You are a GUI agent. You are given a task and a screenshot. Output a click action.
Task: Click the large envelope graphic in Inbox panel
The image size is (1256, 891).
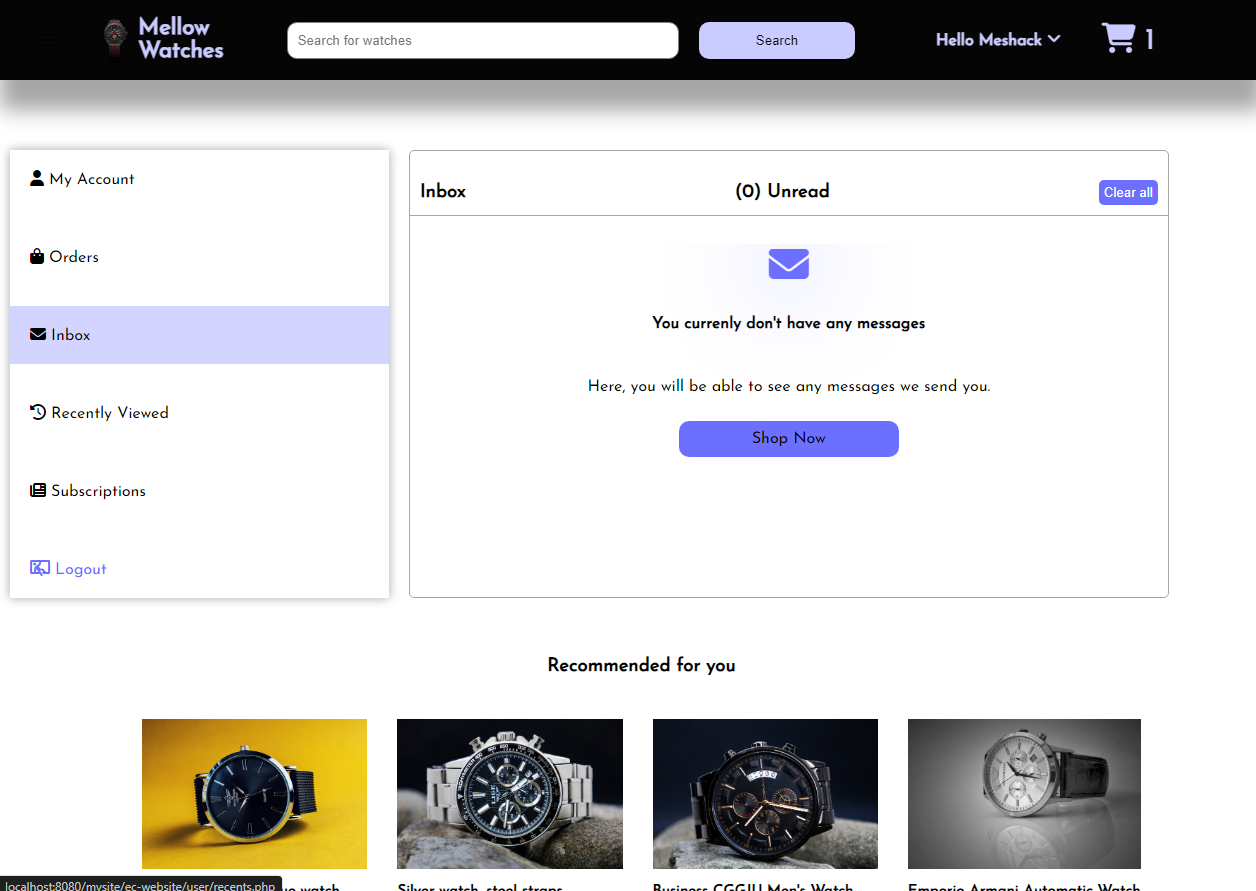[x=788, y=264]
